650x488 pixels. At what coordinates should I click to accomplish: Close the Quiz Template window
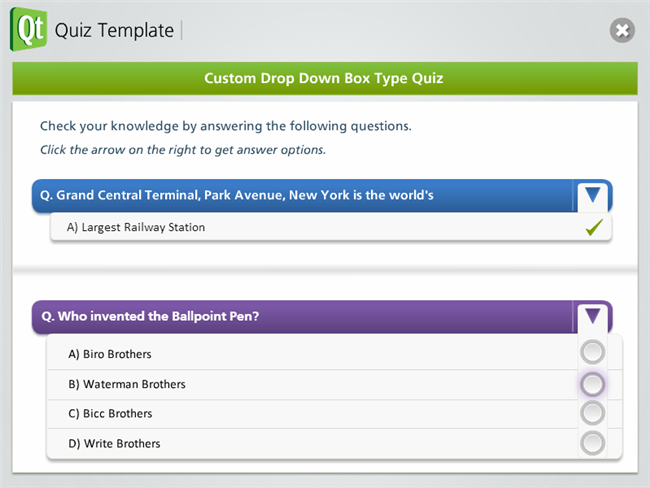(622, 30)
